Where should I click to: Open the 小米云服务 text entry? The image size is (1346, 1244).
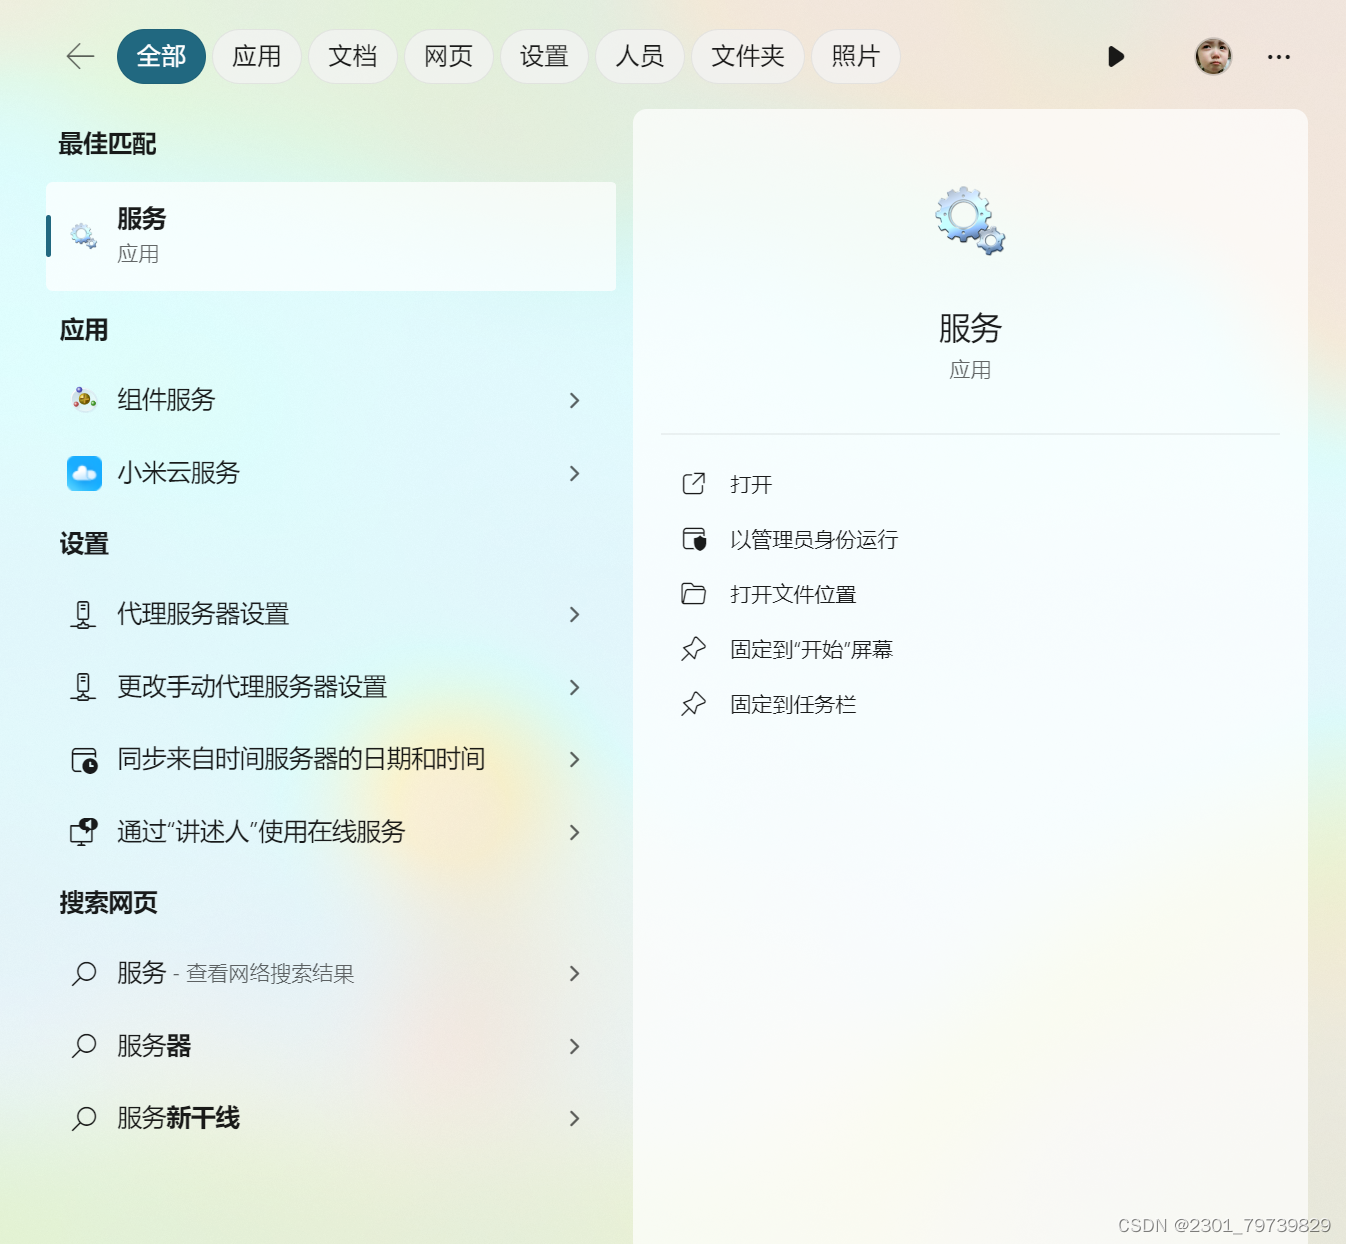[x=179, y=473]
